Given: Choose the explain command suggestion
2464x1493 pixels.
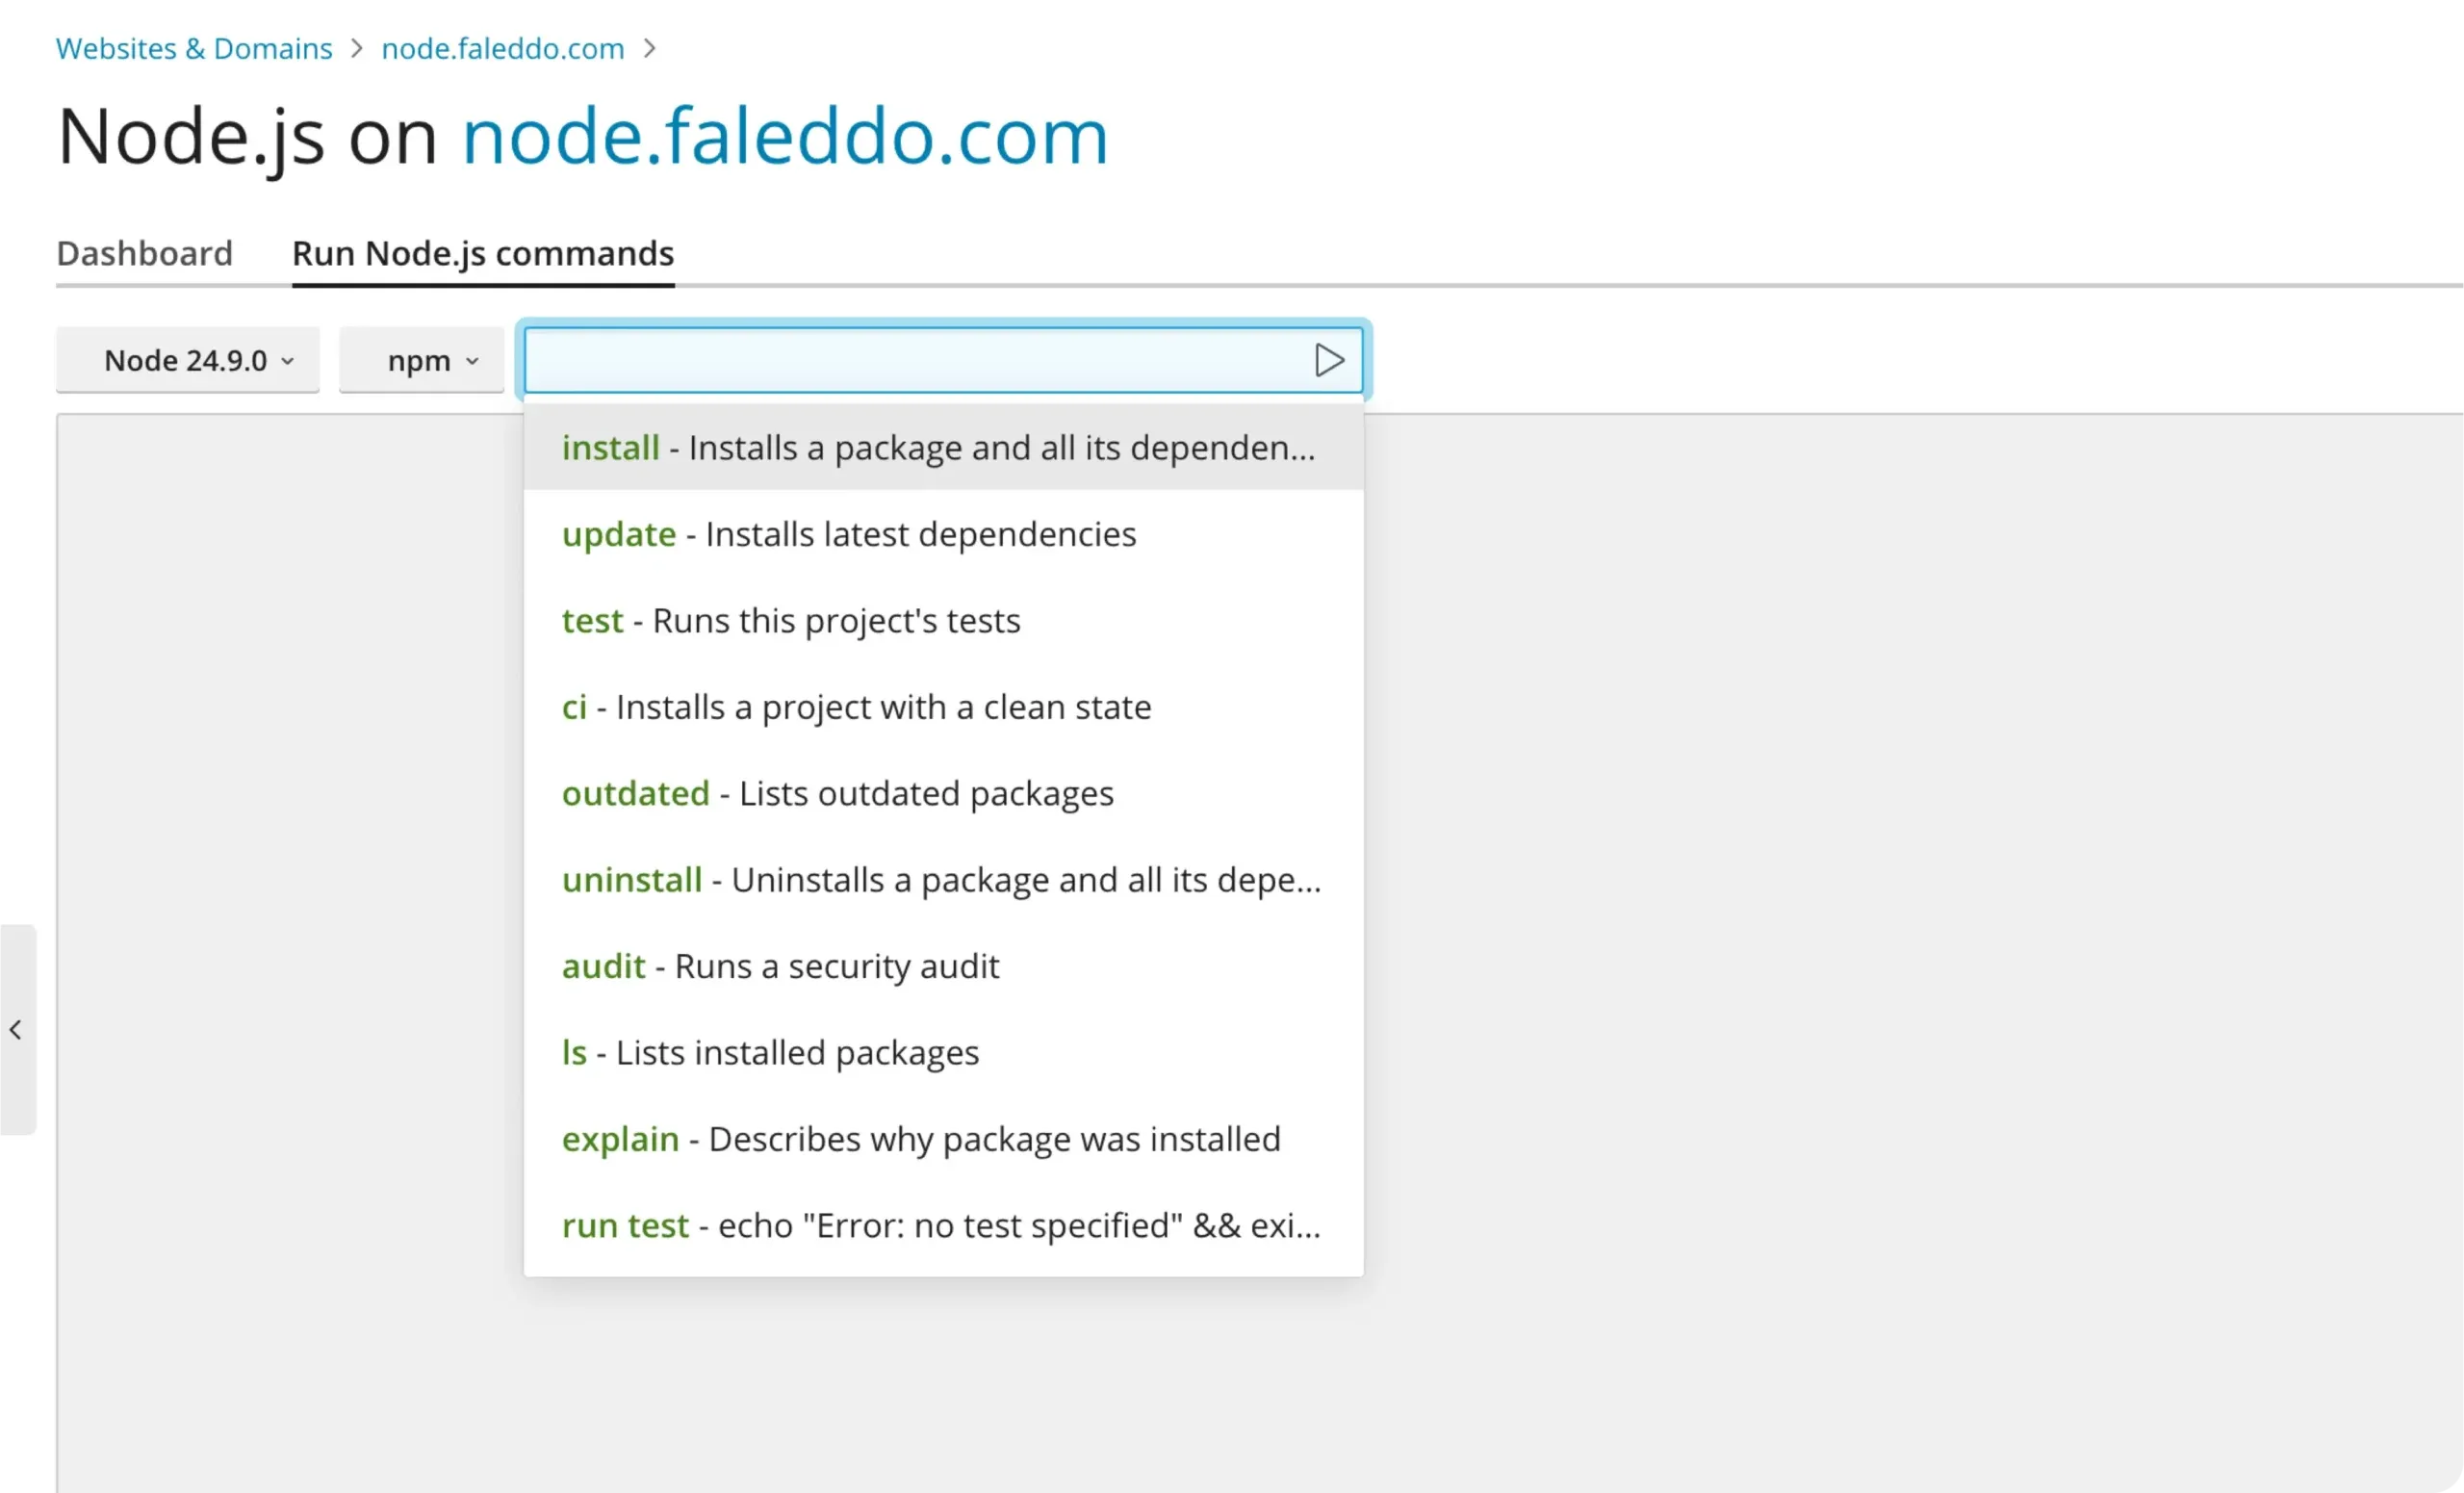Looking at the screenshot, I should [920, 1139].
